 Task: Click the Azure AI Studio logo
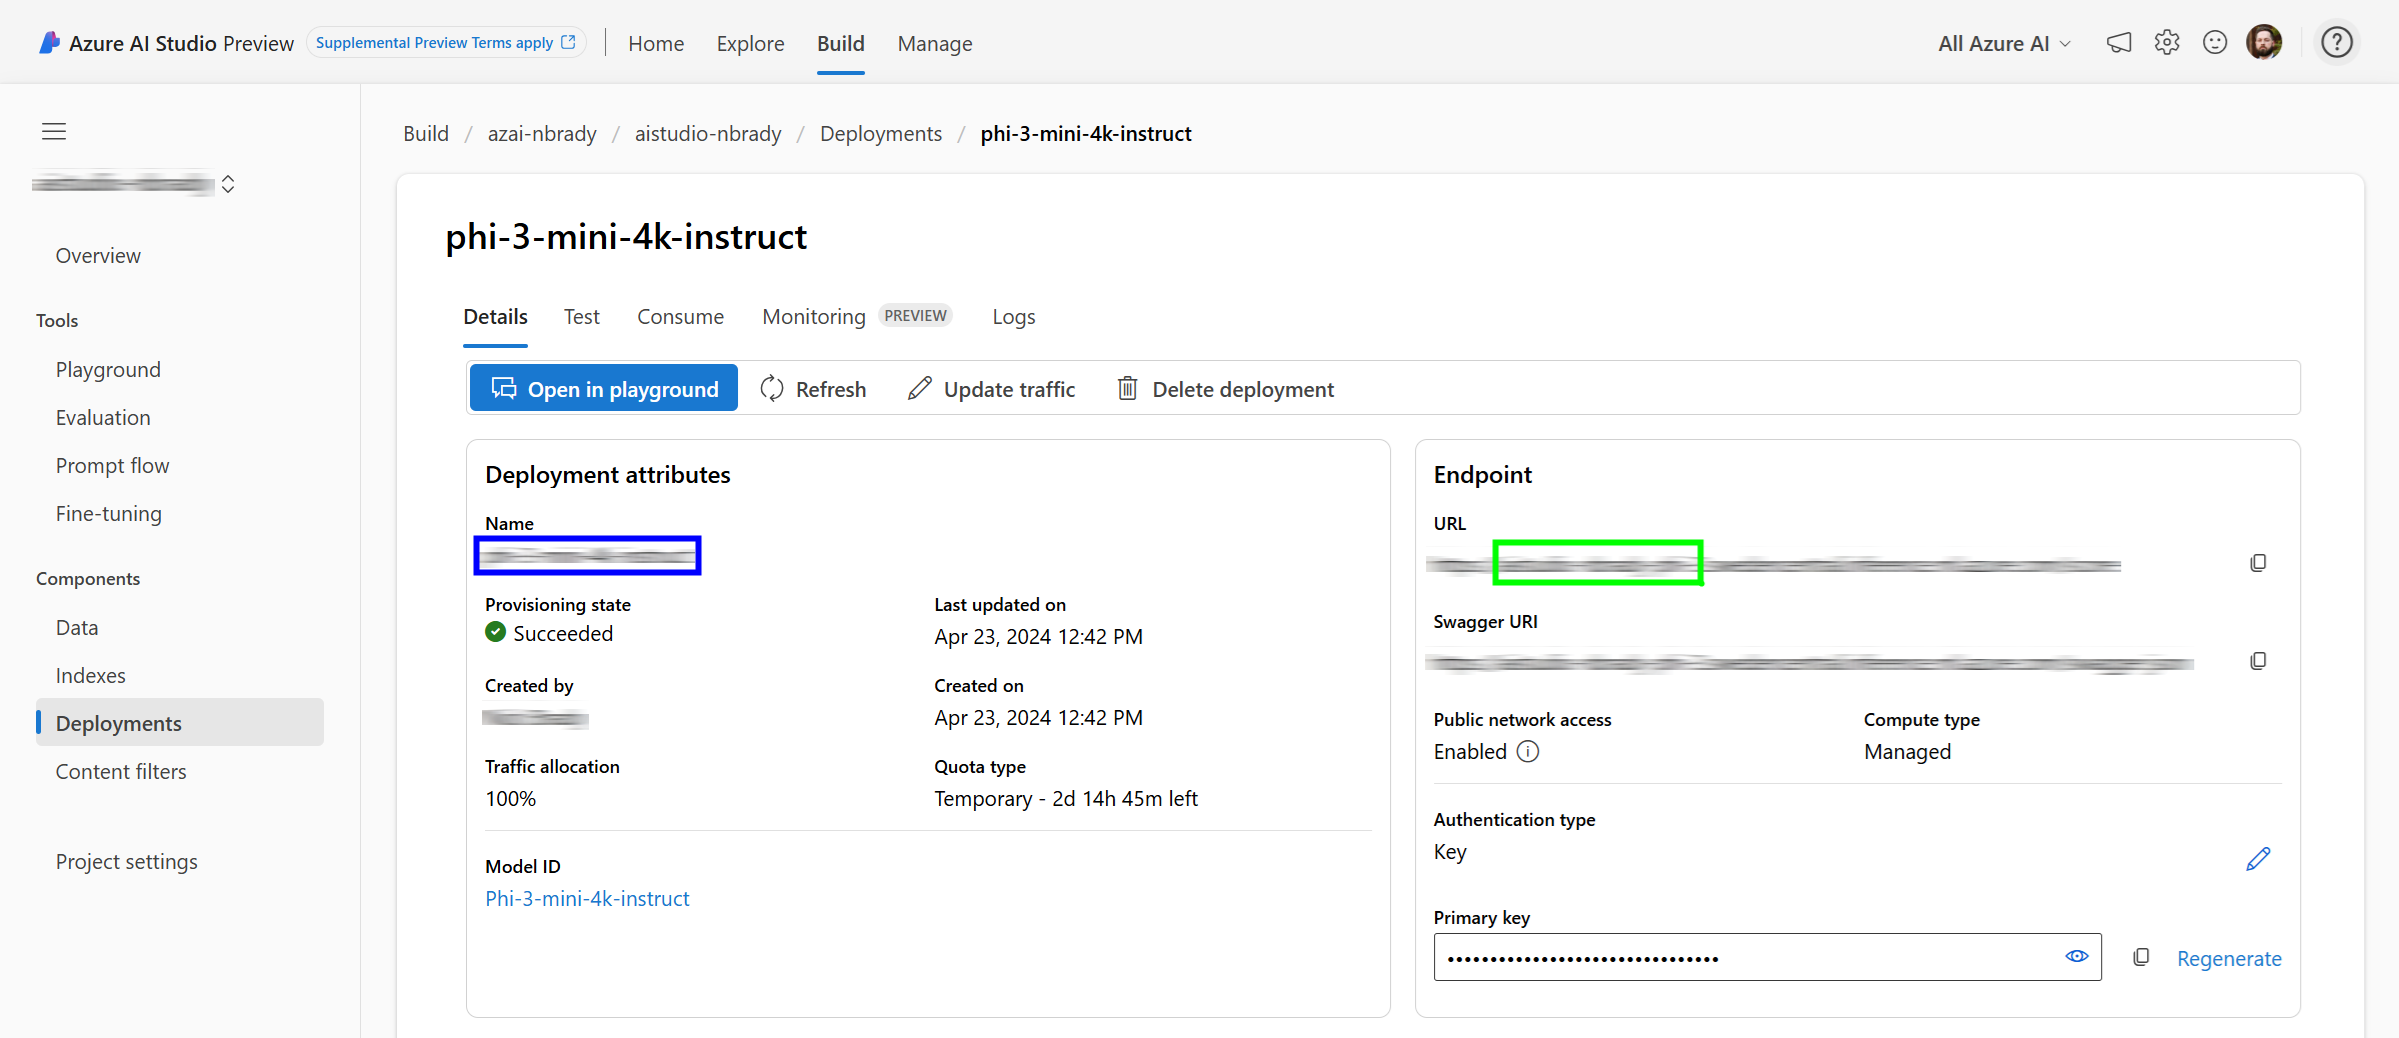[x=48, y=43]
